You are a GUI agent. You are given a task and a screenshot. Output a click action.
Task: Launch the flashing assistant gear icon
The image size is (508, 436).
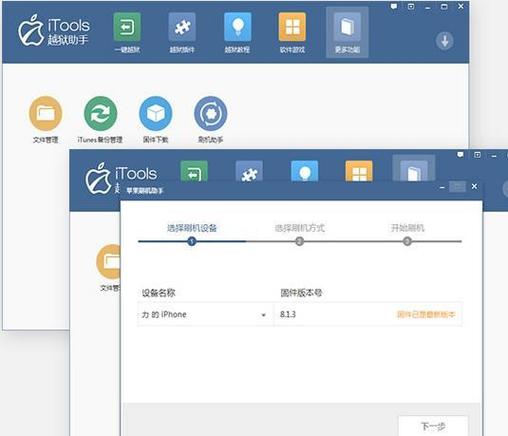point(211,113)
